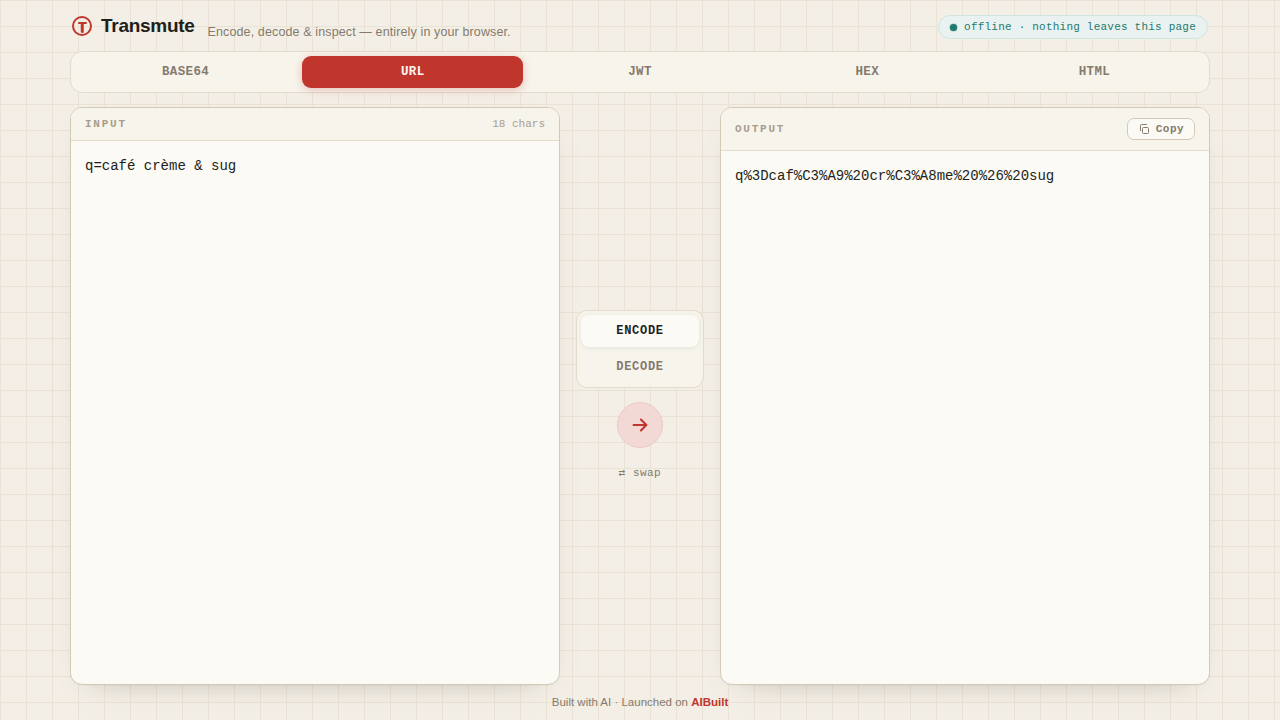Select the URL tab
The image size is (1280, 720).
tap(412, 72)
